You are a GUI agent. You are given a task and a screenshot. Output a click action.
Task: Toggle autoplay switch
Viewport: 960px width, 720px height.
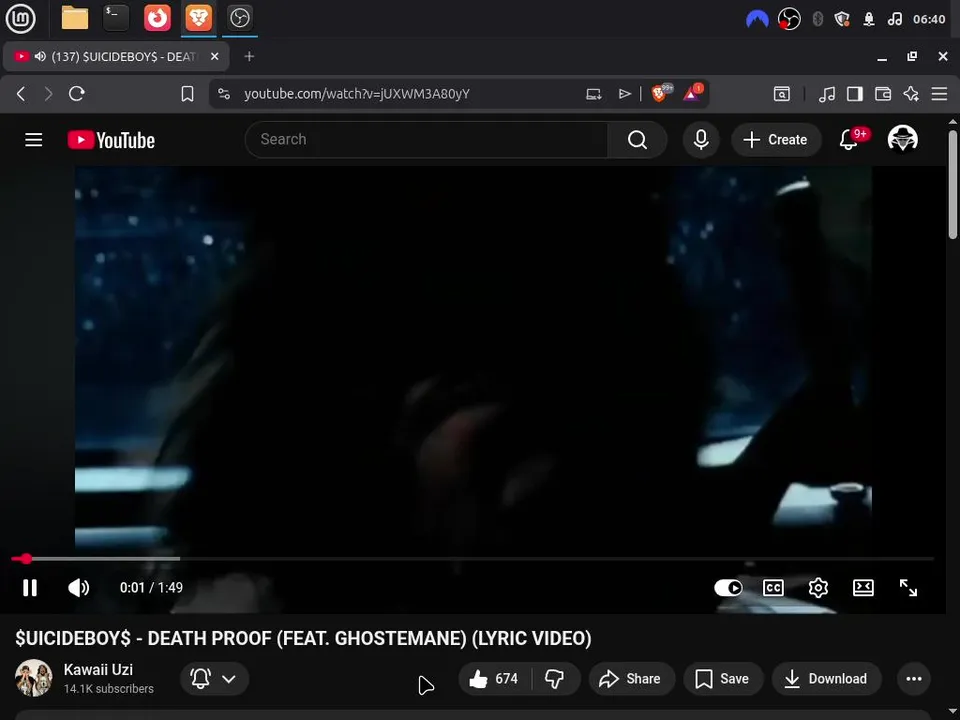click(x=728, y=588)
